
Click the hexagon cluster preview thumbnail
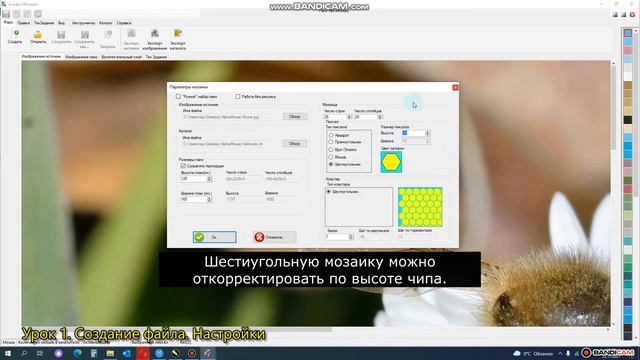click(420, 207)
